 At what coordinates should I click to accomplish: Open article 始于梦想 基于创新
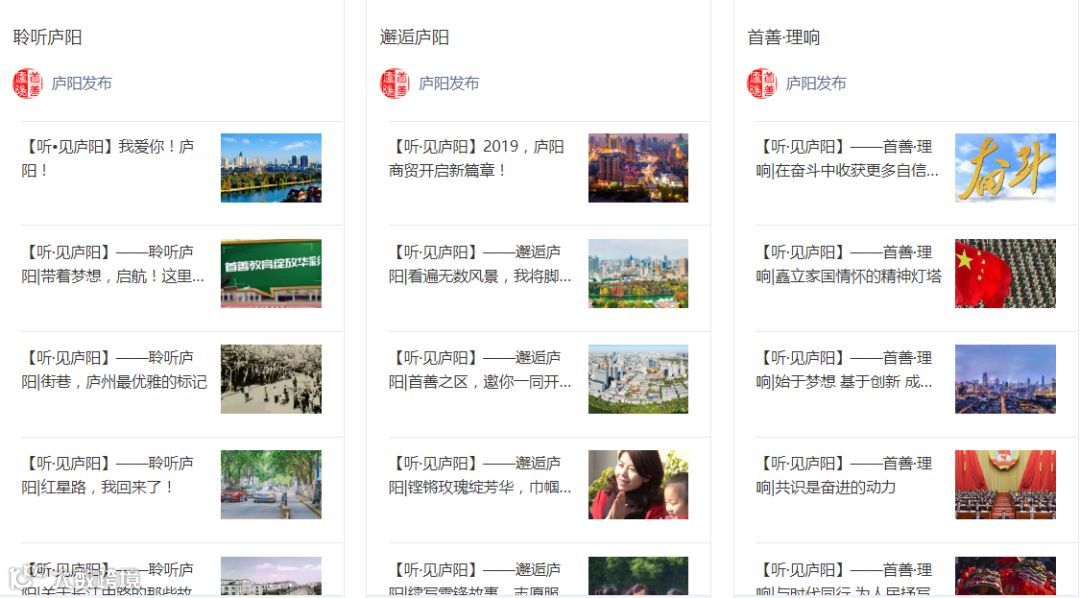[x=844, y=370]
